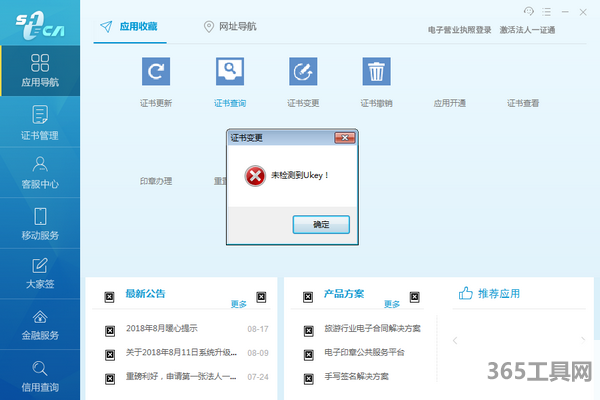Click the 电子营业执照登录 link
The width and height of the screenshot is (600, 400).
458,30
